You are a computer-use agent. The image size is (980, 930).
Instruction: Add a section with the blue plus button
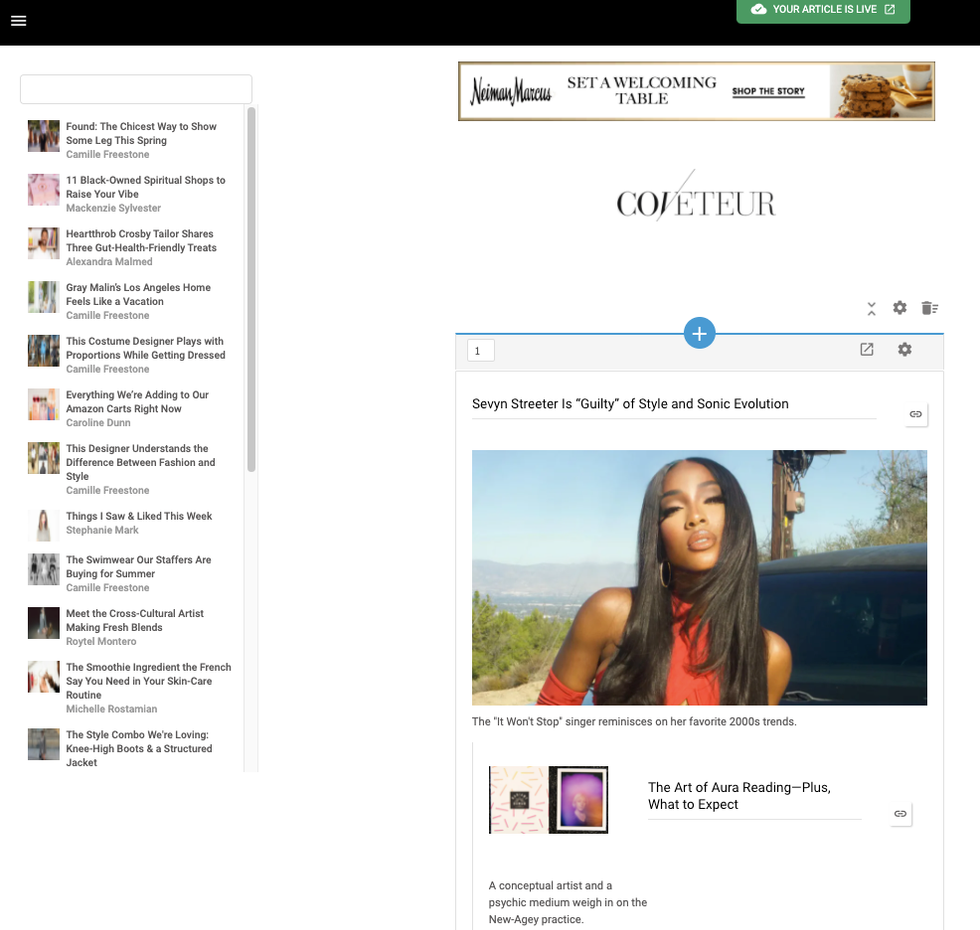(x=699, y=333)
